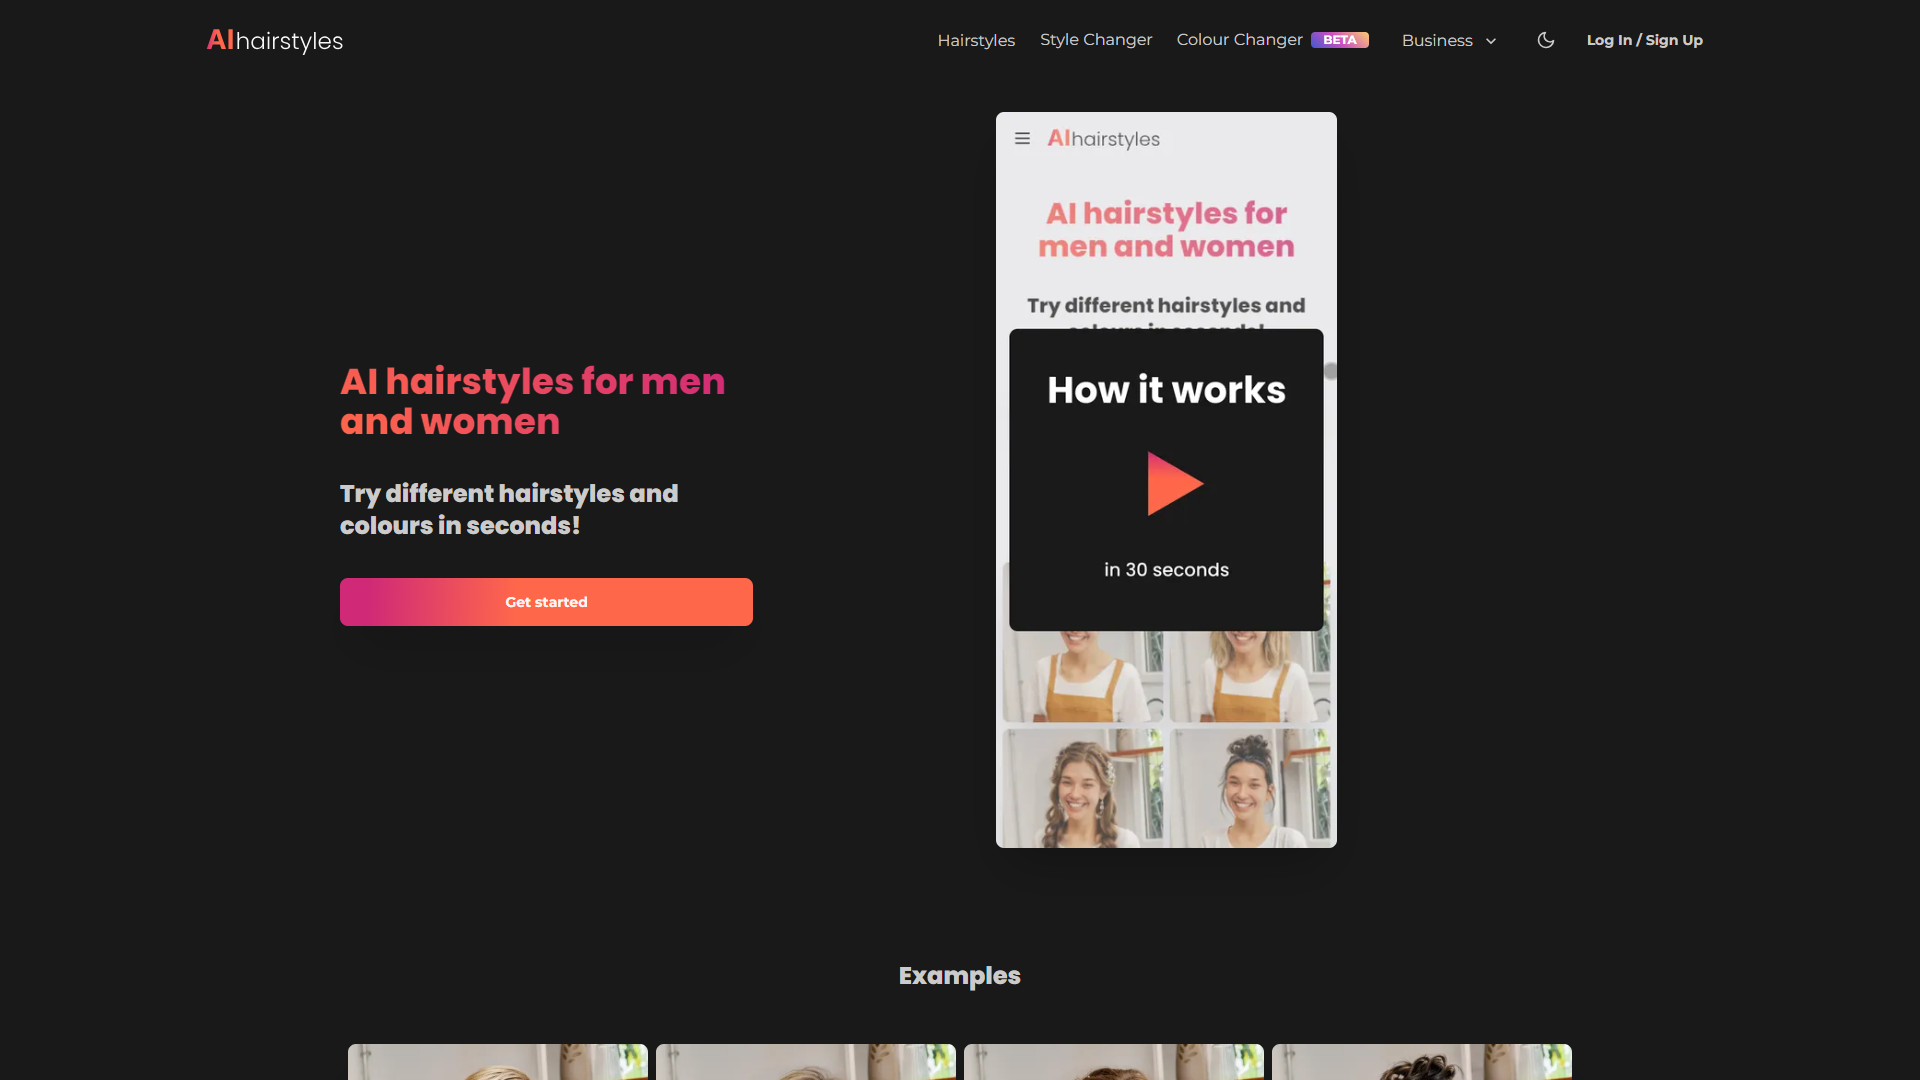1920x1080 pixels.
Task: Open first example thumbnail under Examples
Action: (x=497, y=1062)
